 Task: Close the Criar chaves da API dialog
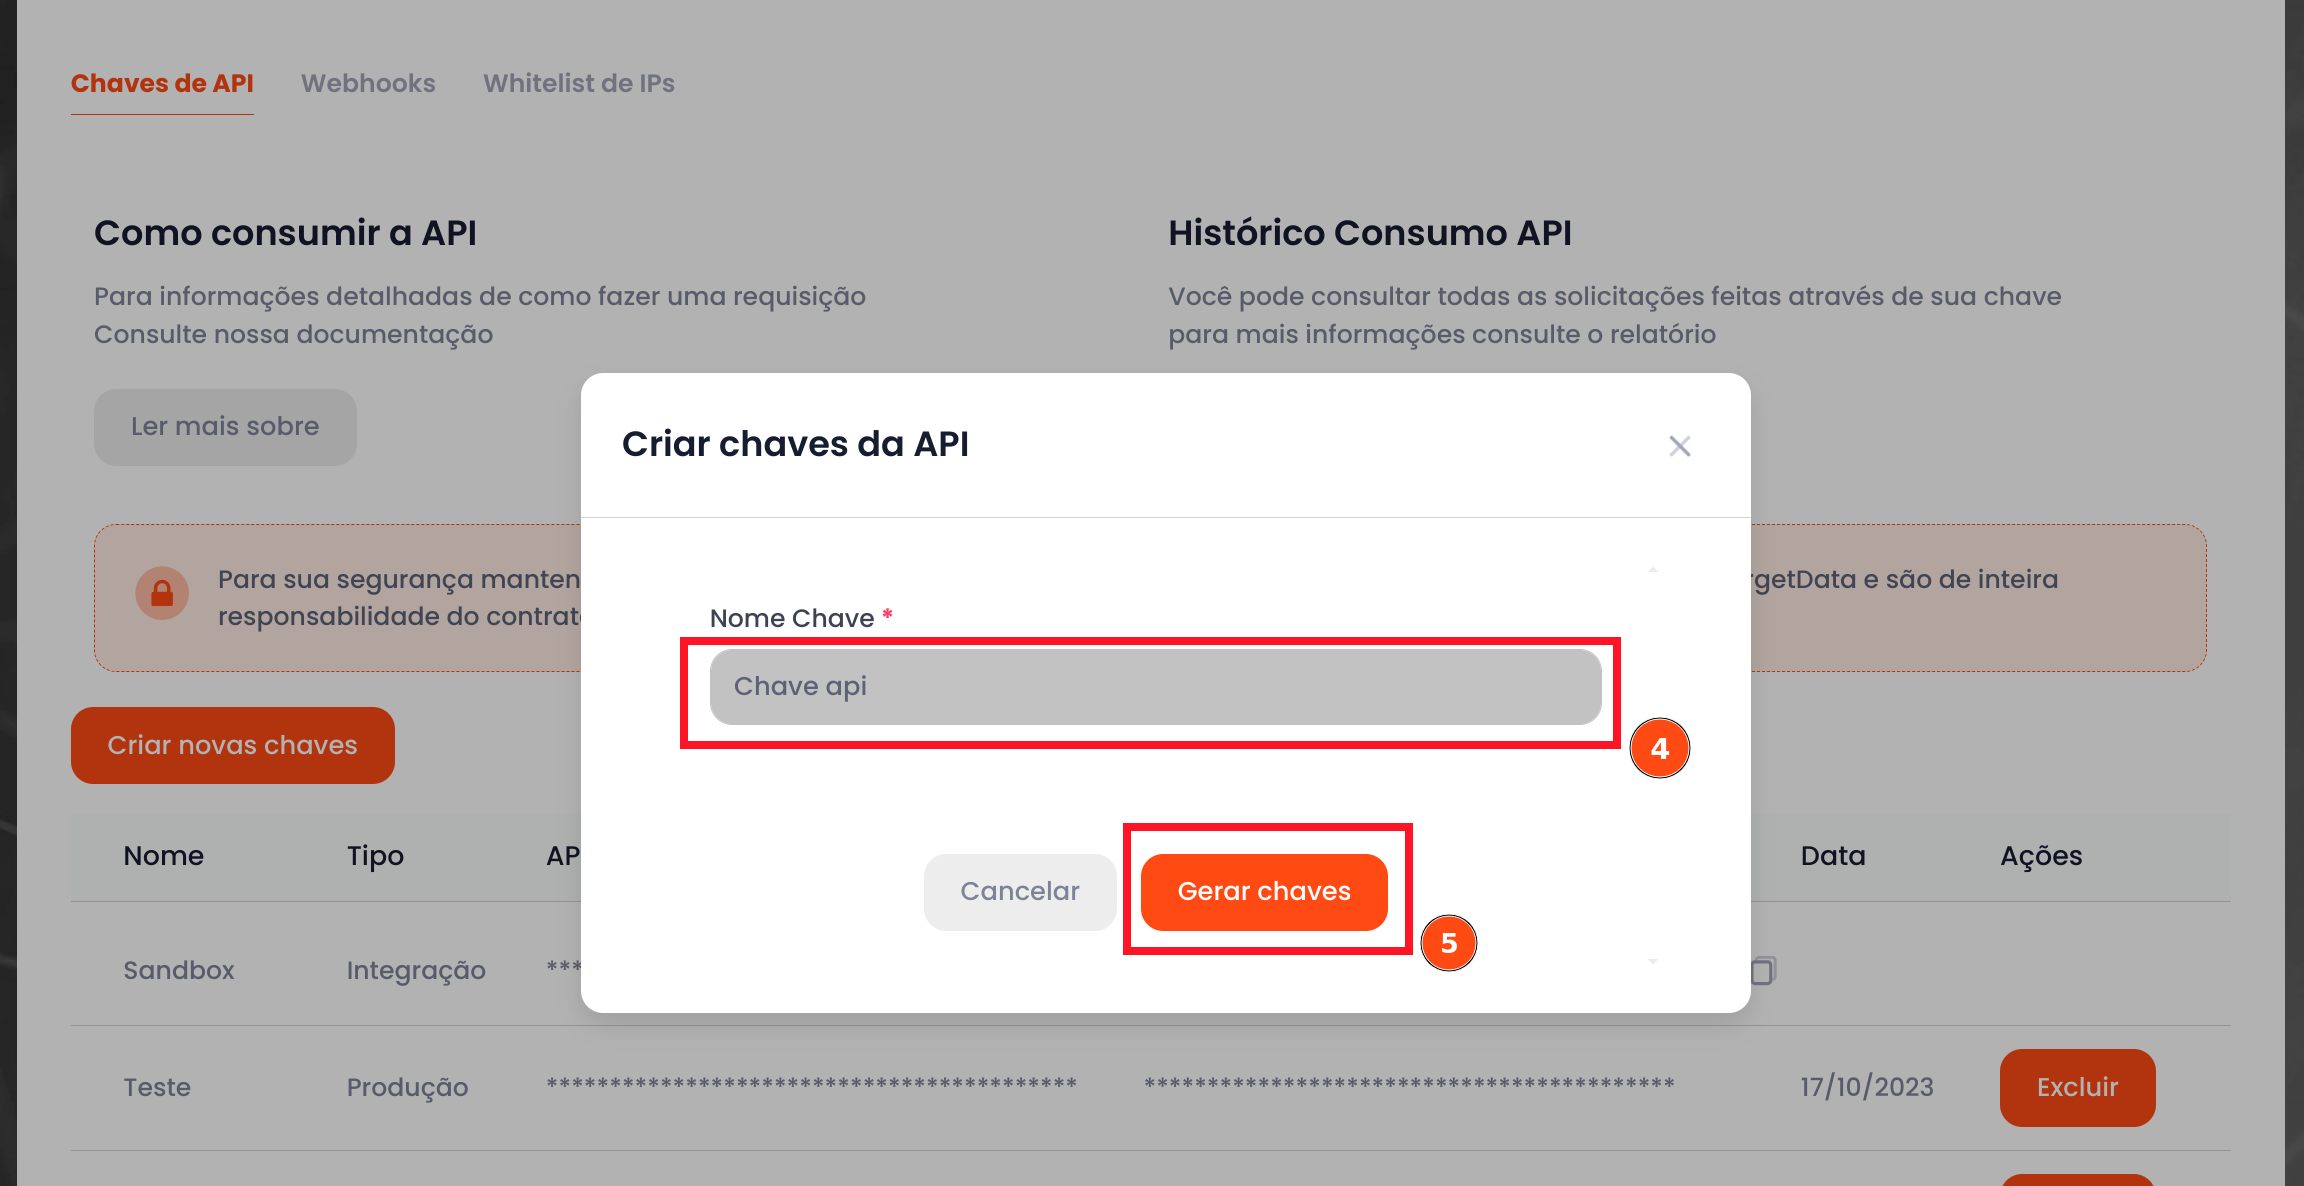tap(1679, 446)
